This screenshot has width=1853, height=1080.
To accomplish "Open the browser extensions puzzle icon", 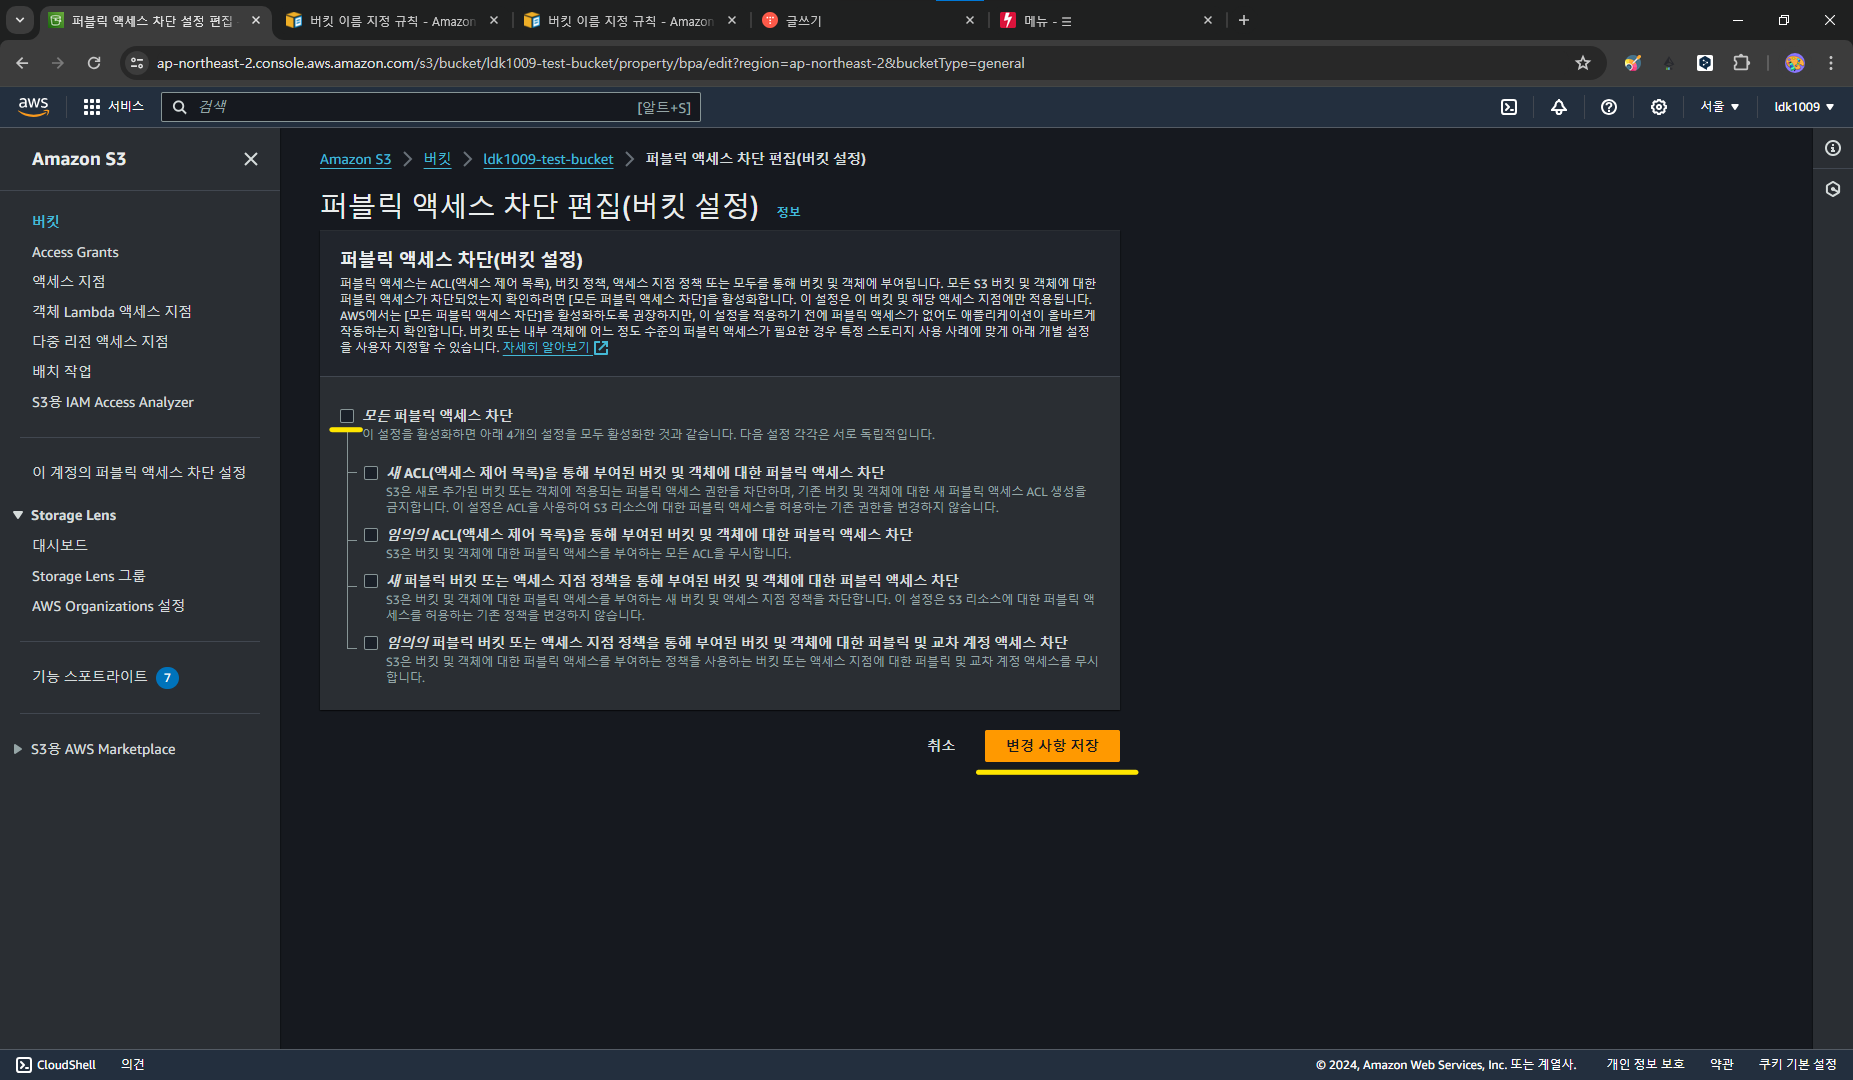I will (x=1741, y=63).
